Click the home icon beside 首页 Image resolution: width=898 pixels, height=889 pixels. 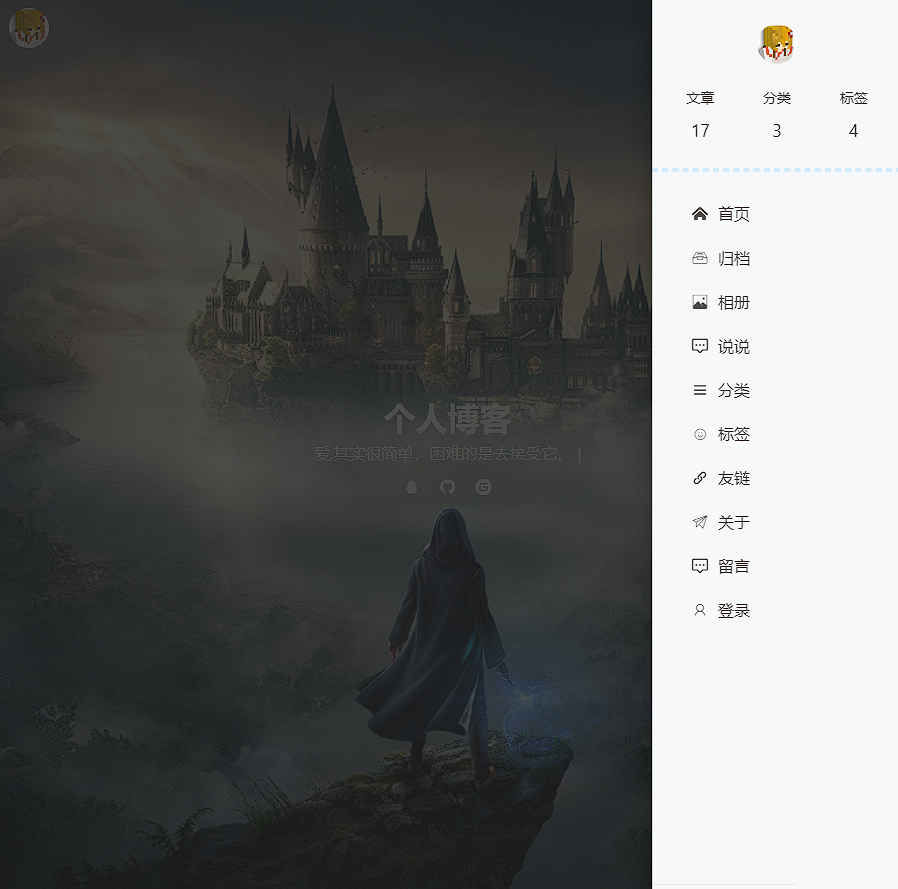[700, 214]
